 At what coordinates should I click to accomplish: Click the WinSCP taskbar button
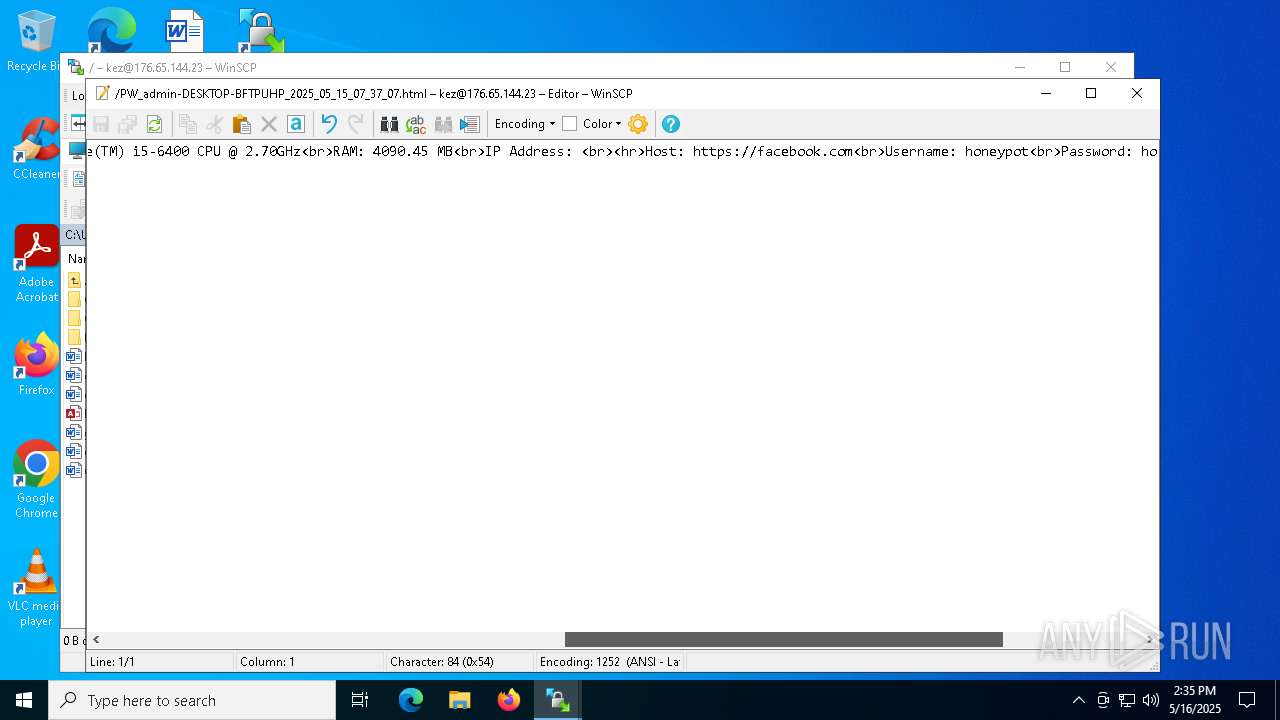(x=558, y=700)
